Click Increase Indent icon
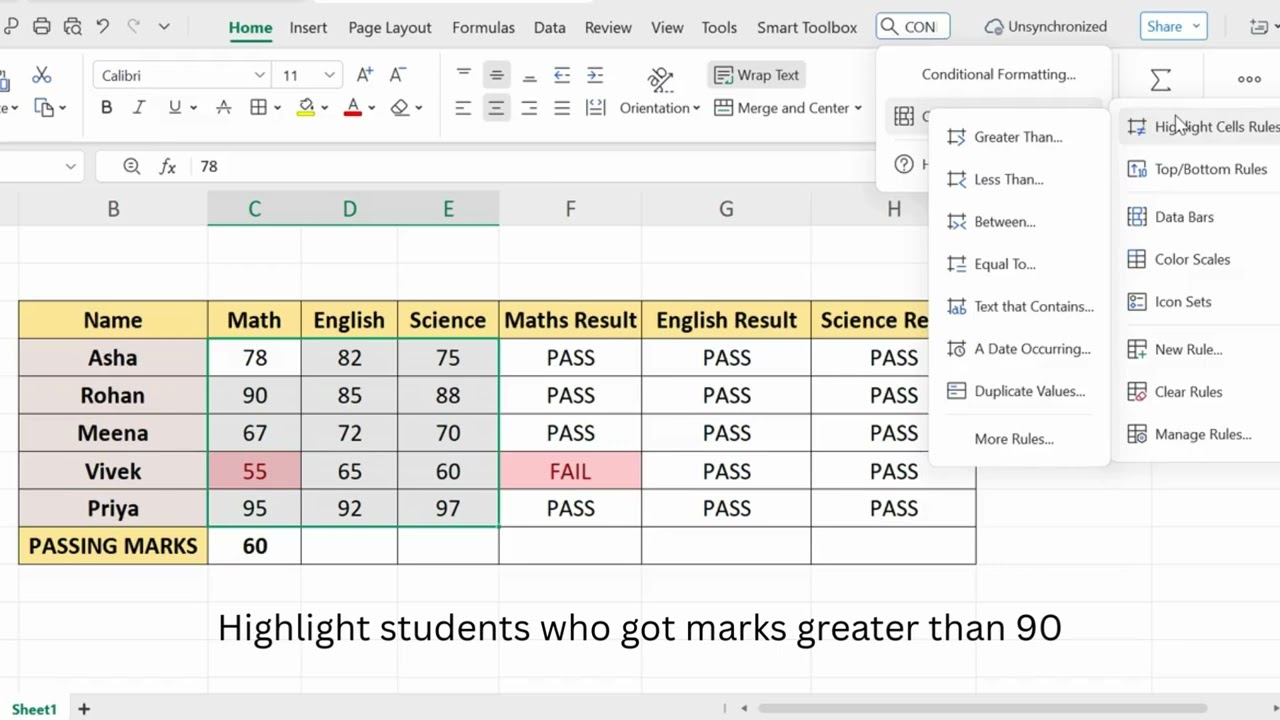The width and height of the screenshot is (1280, 720). pos(595,75)
